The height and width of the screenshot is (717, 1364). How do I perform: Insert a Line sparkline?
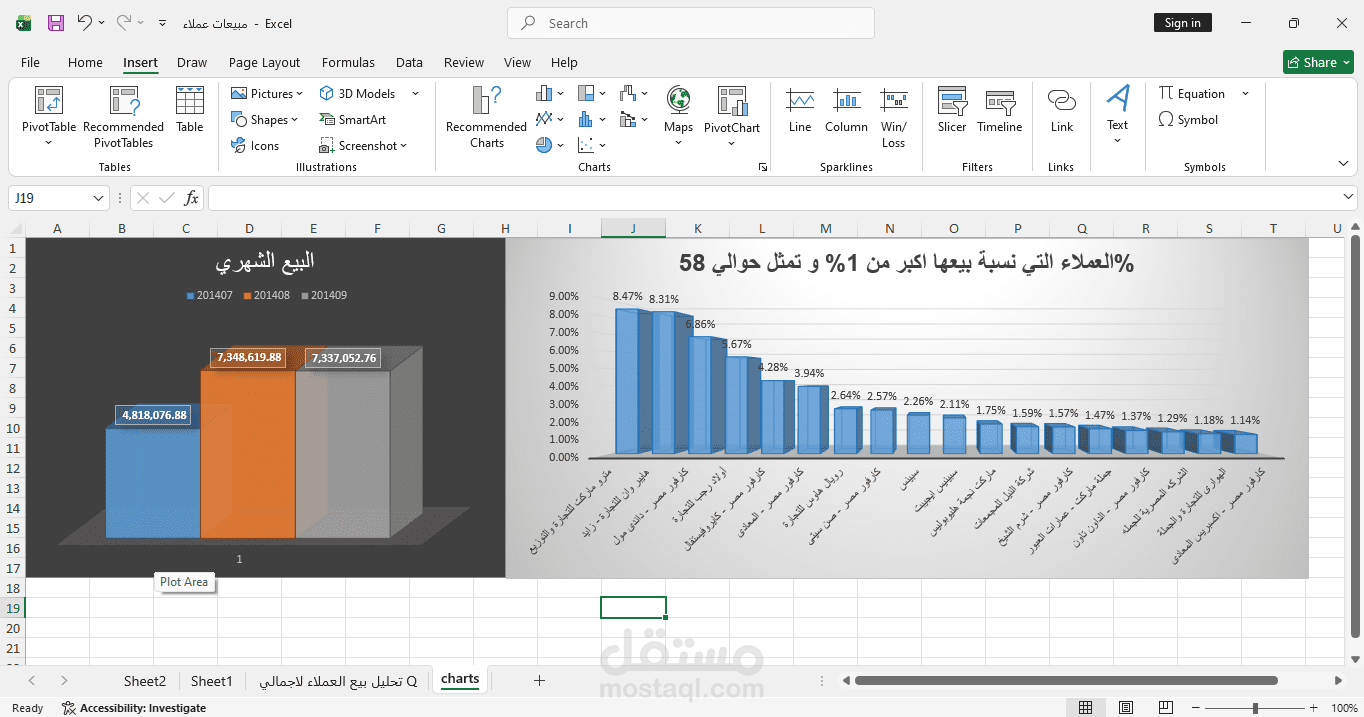click(800, 110)
